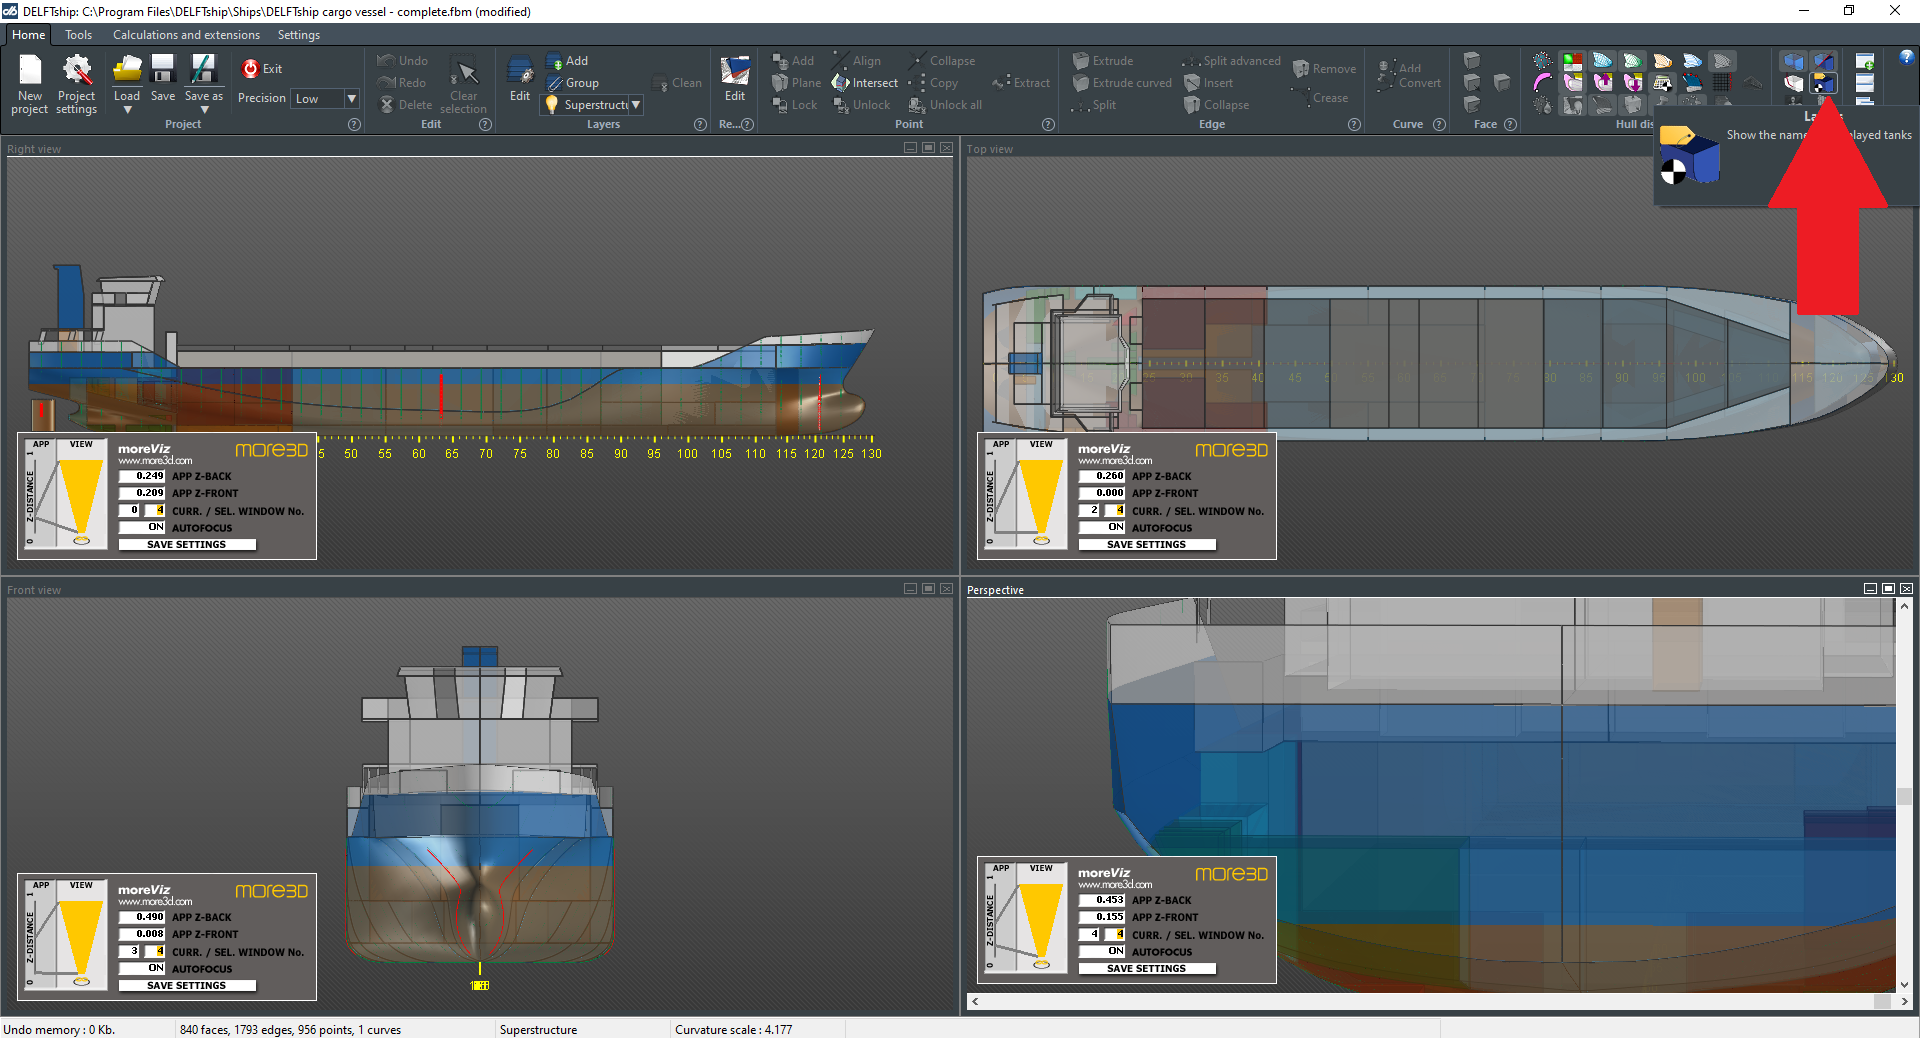Toggle display of tank names

tap(1825, 83)
